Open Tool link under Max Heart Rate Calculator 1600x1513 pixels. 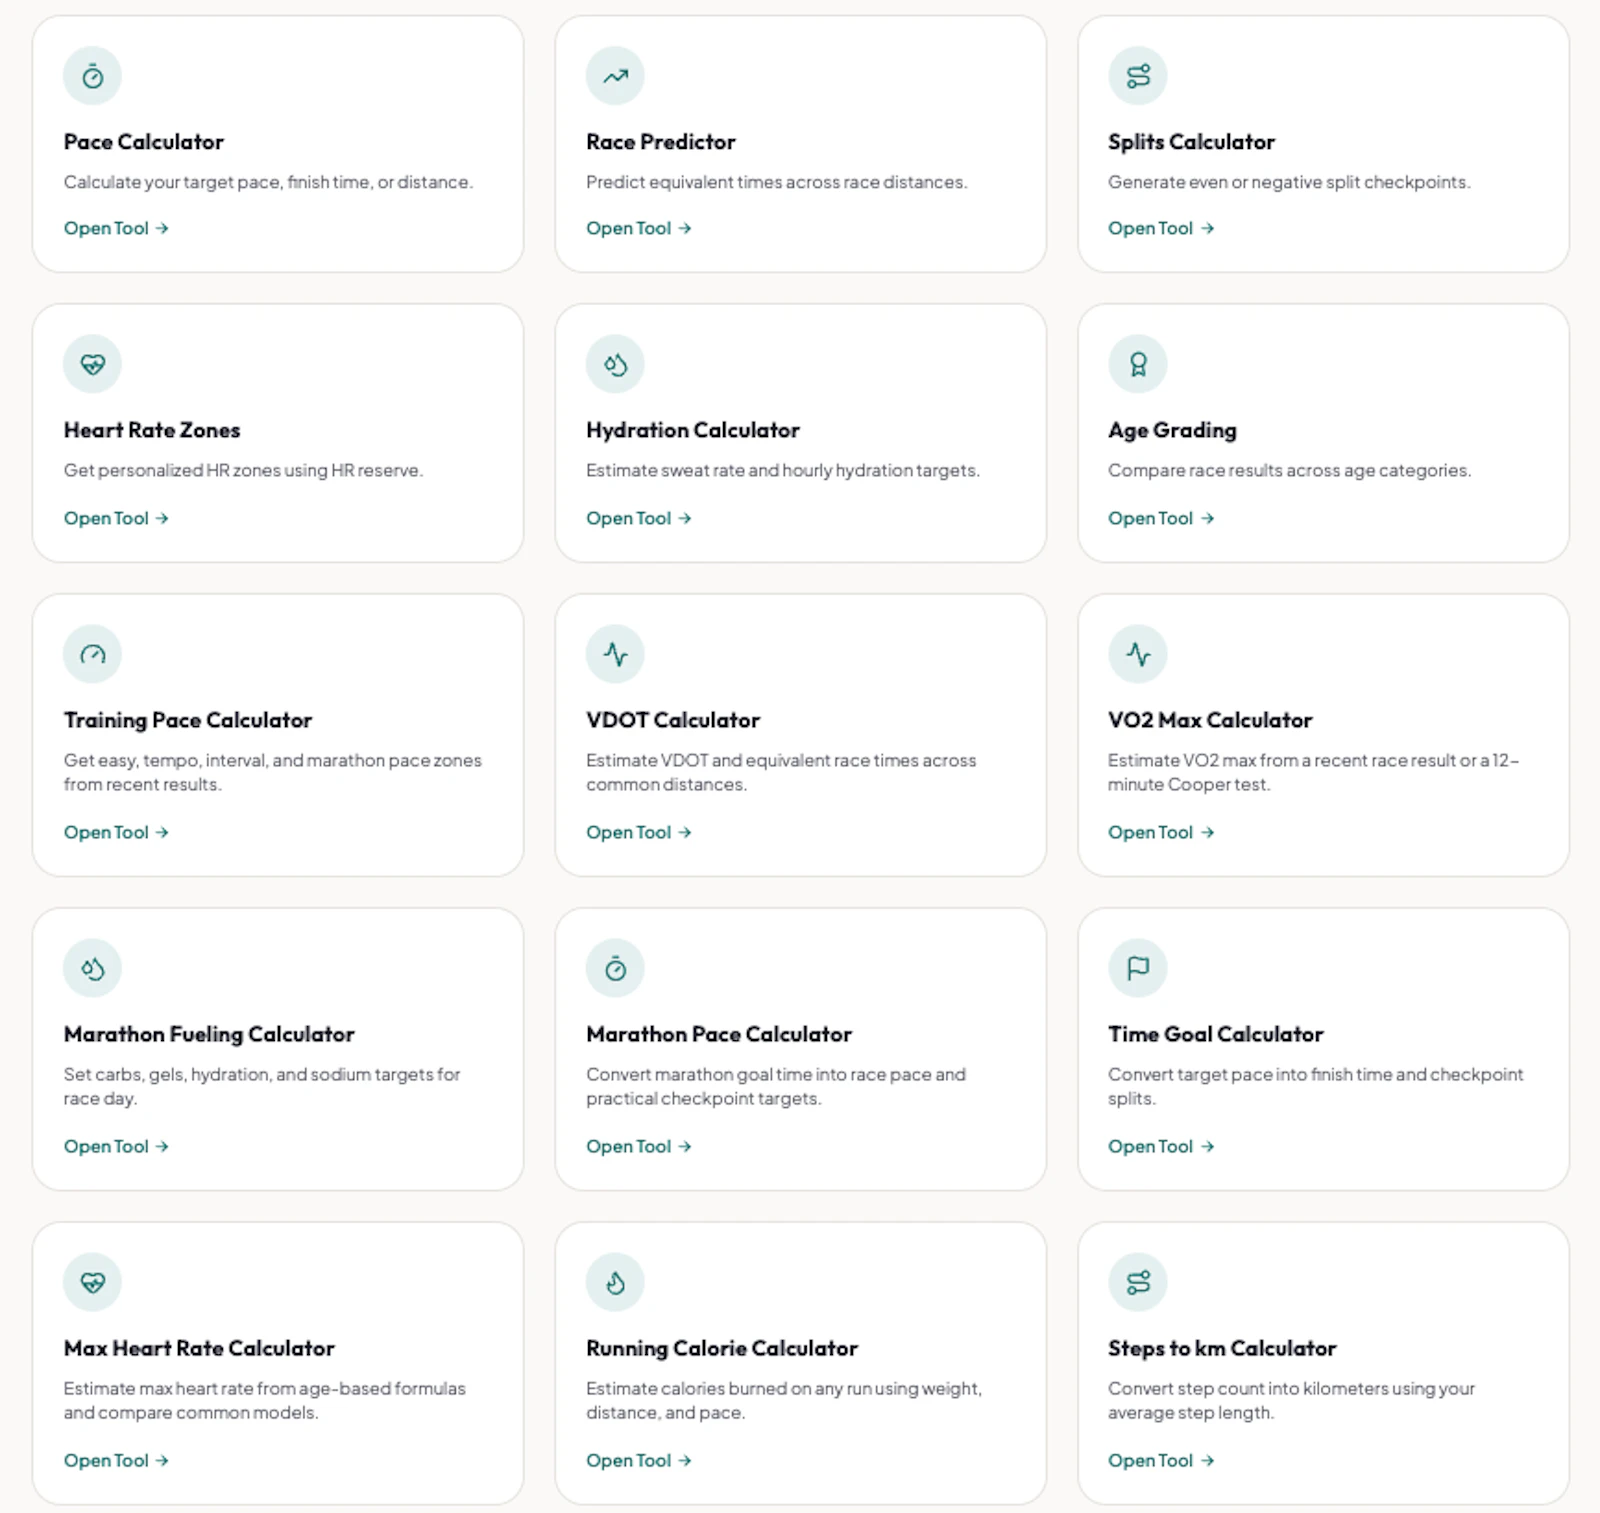click(x=116, y=1460)
